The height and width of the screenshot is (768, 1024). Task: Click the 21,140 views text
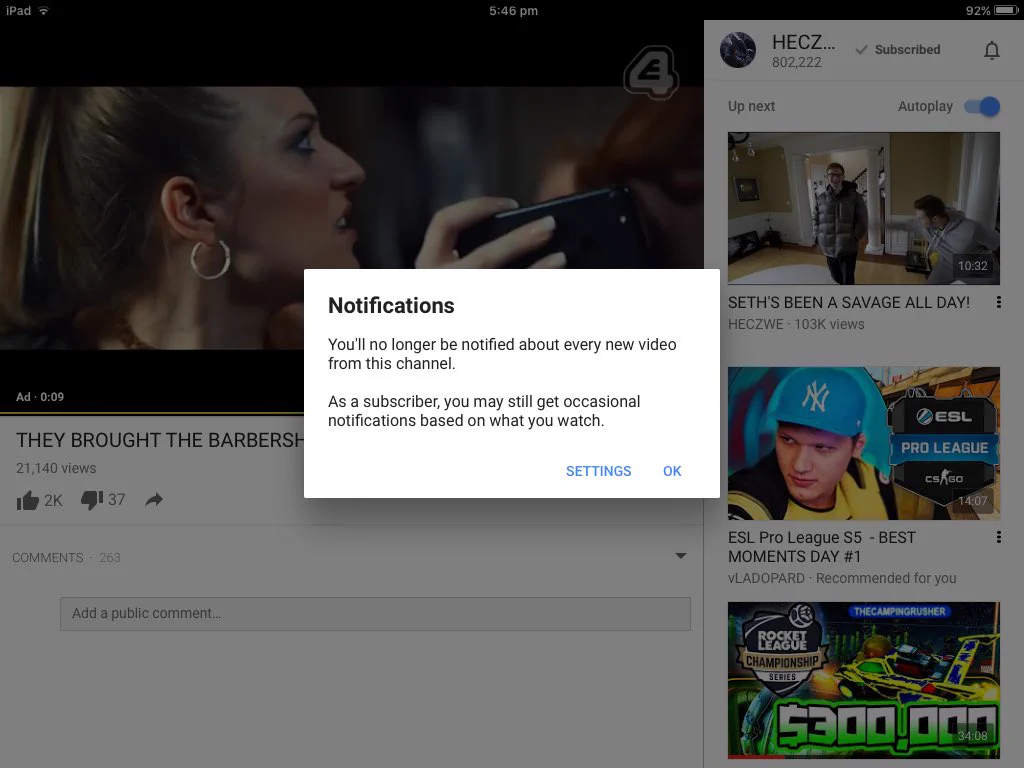[56, 468]
